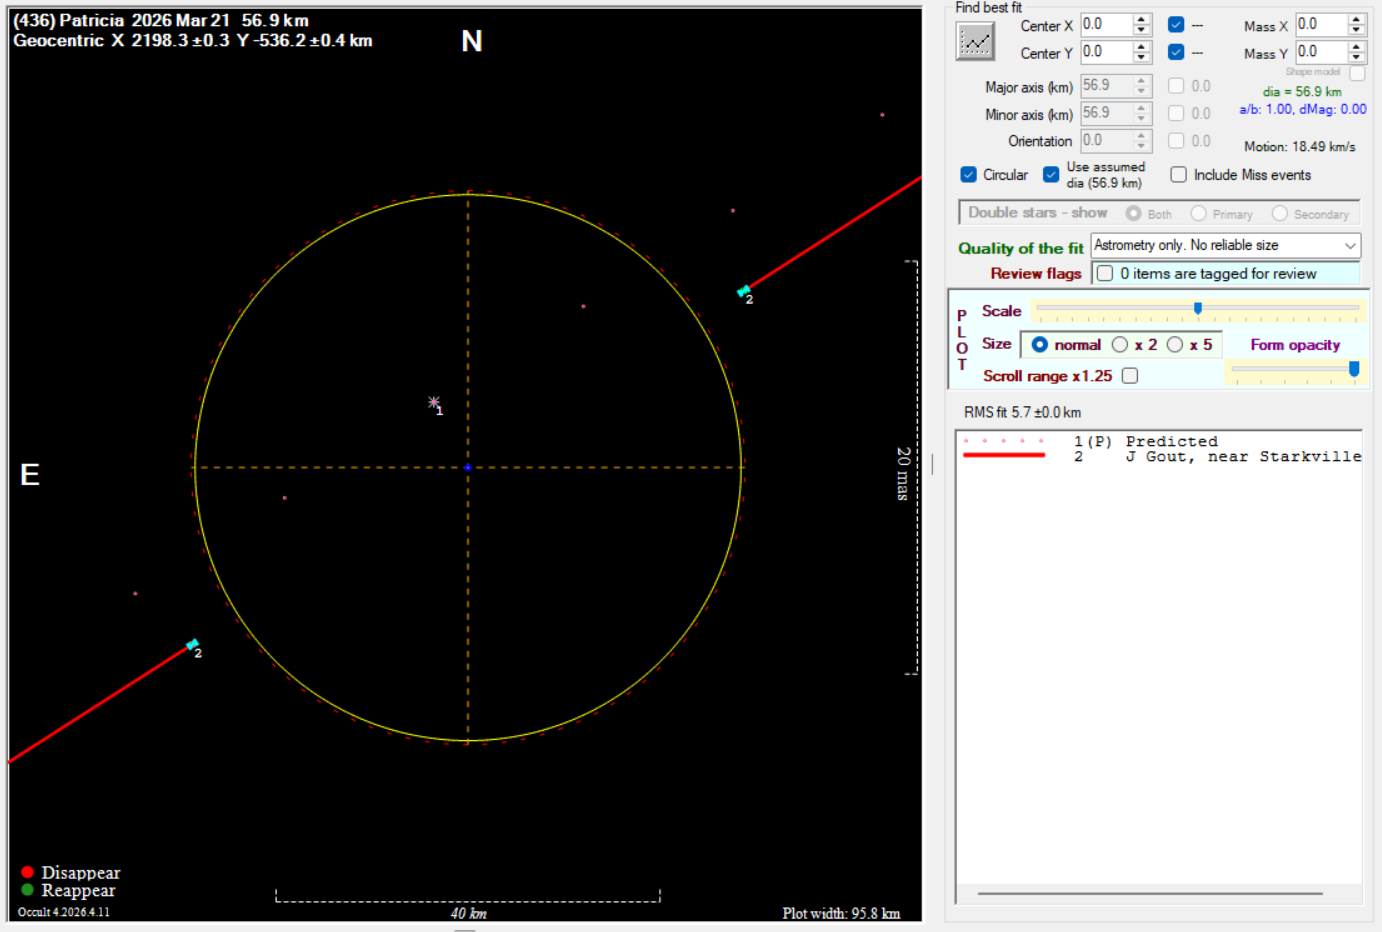This screenshot has width=1382, height=932.
Task: Click the Center X input field
Action: [1106, 25]
